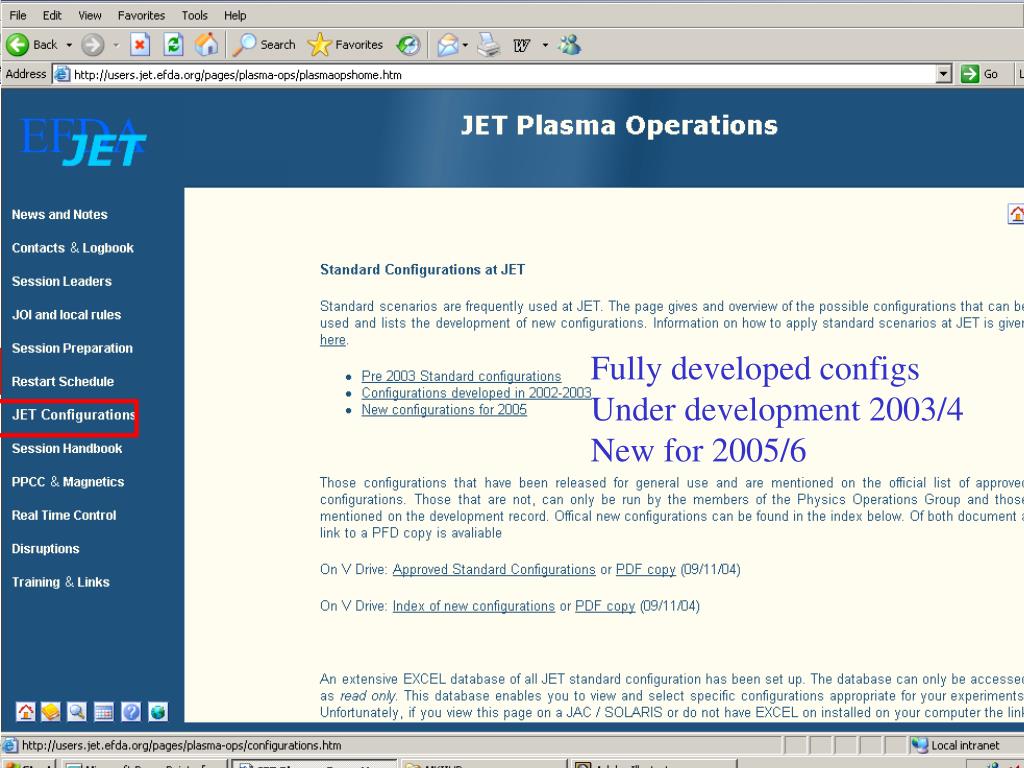Screen dimensions: 1024x768
Task: Open the Edit menu
Action: click(52, 15)
